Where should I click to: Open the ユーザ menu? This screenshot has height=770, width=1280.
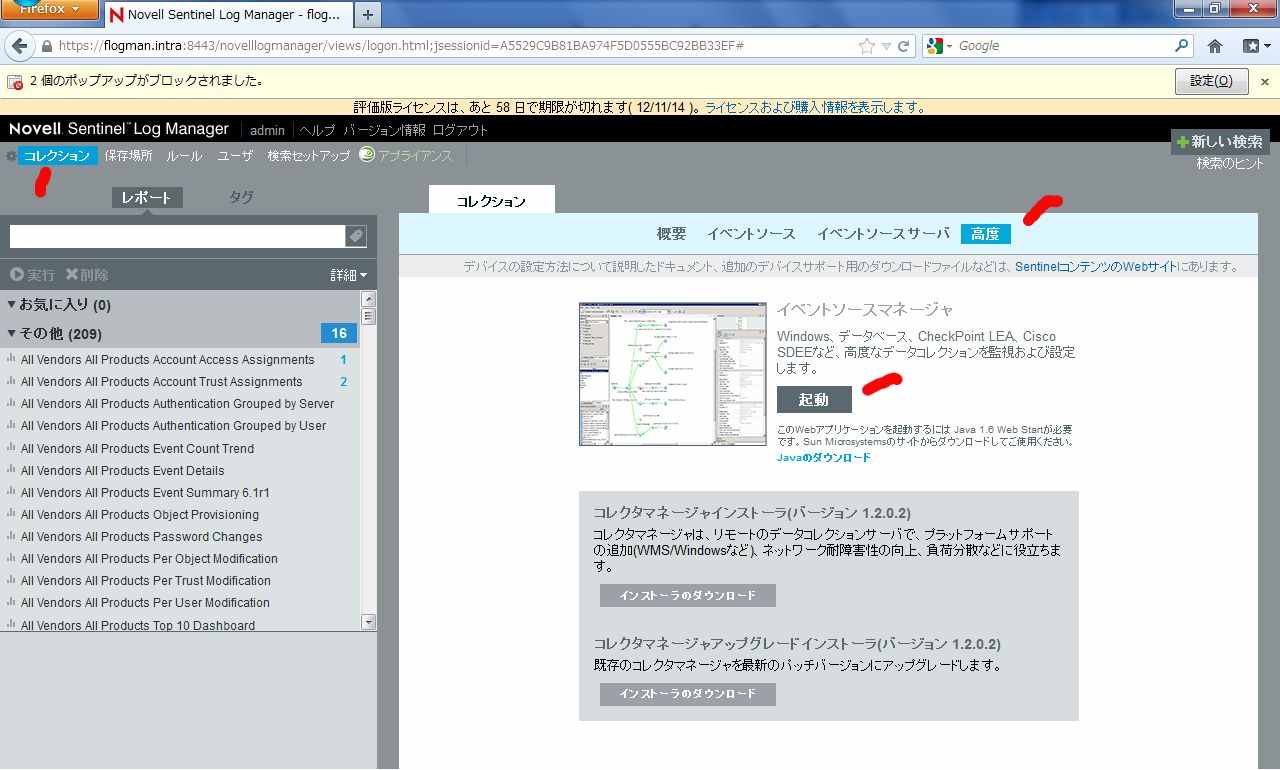(236, 156)
